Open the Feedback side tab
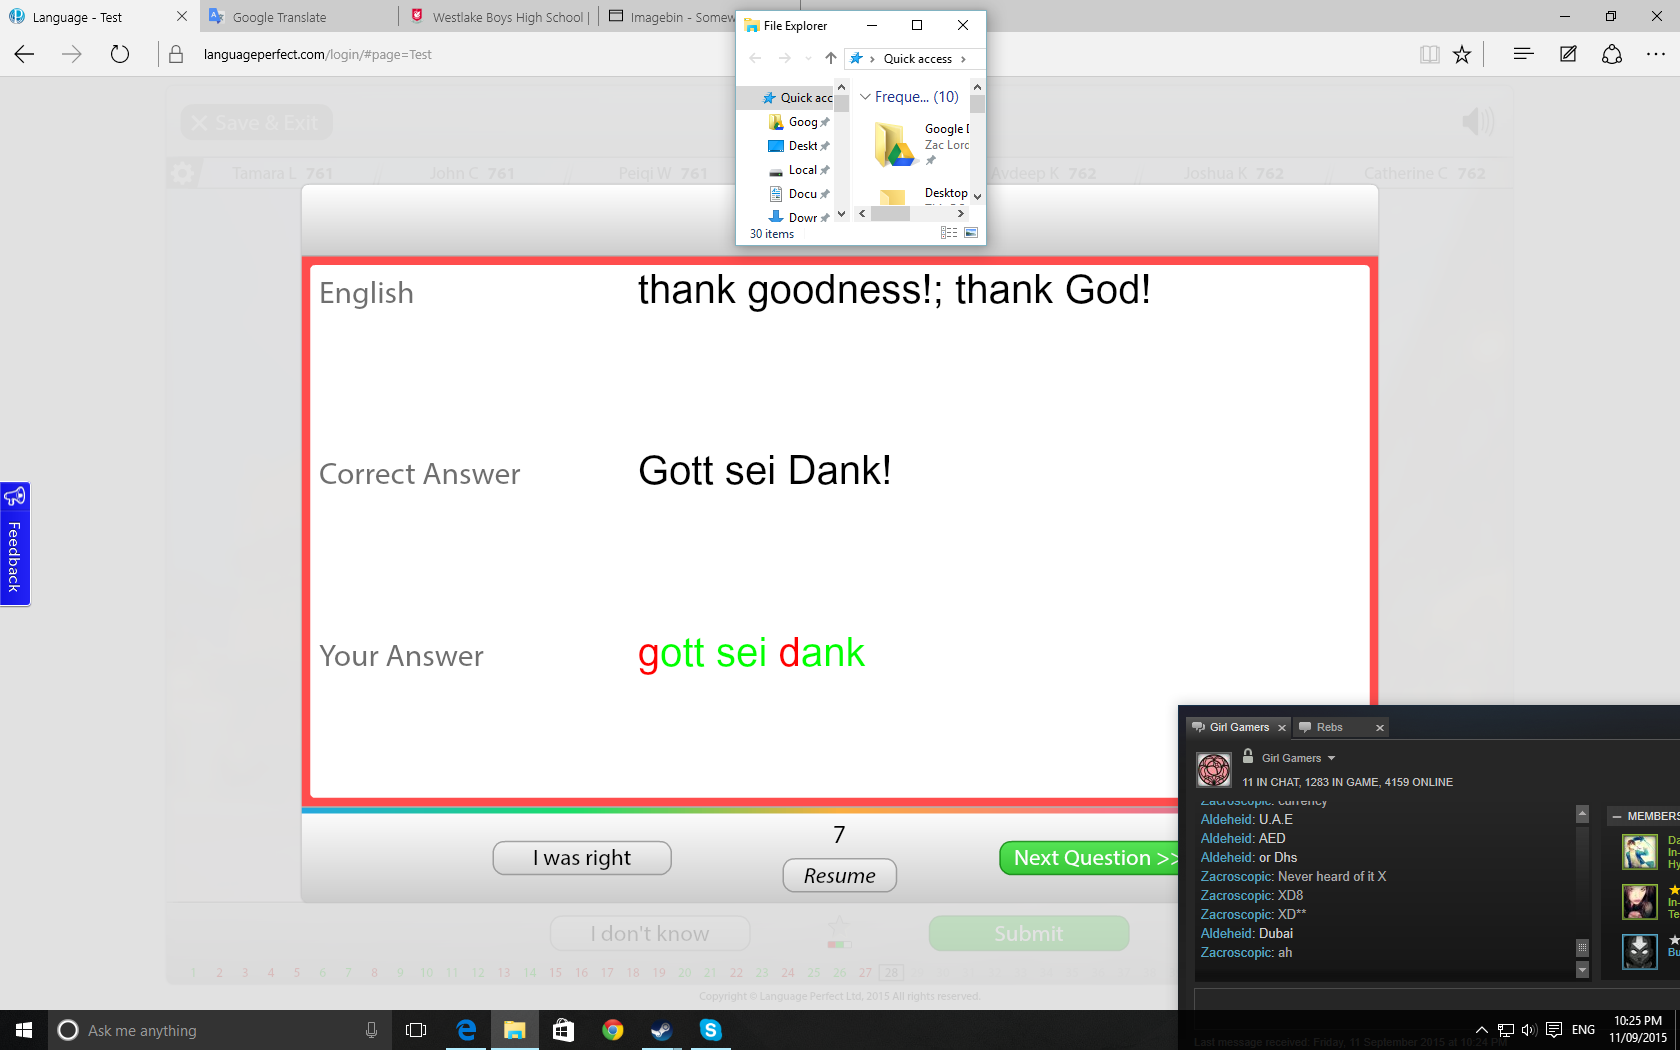Image resolution: width=1680 pixels, height=1050 pixels. [15, 544]
